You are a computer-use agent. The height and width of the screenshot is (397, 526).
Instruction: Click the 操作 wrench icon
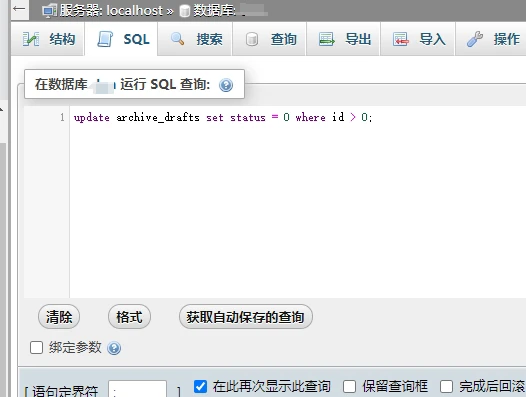pyautogui.click(x=475, y=39)
